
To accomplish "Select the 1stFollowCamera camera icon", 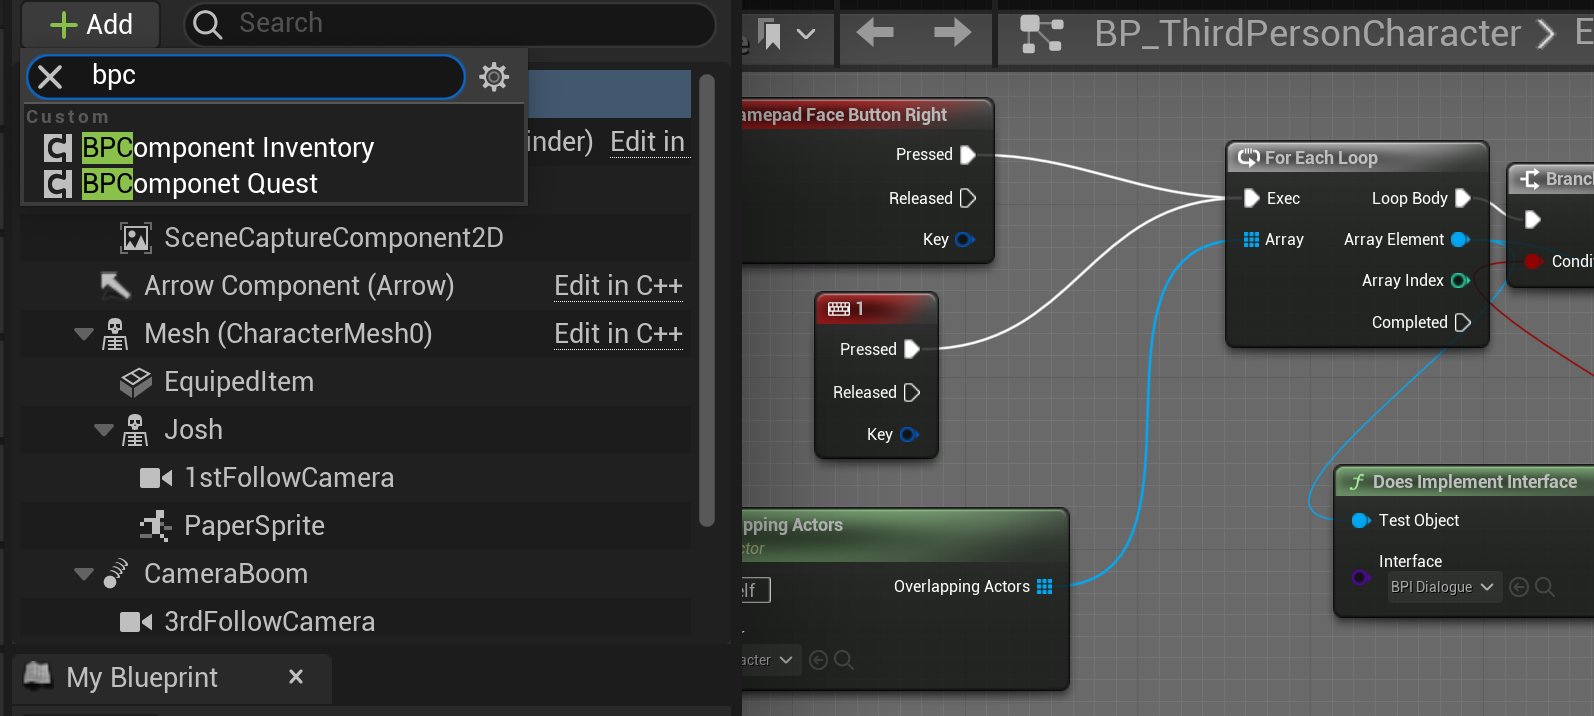I will coord(155,478).
